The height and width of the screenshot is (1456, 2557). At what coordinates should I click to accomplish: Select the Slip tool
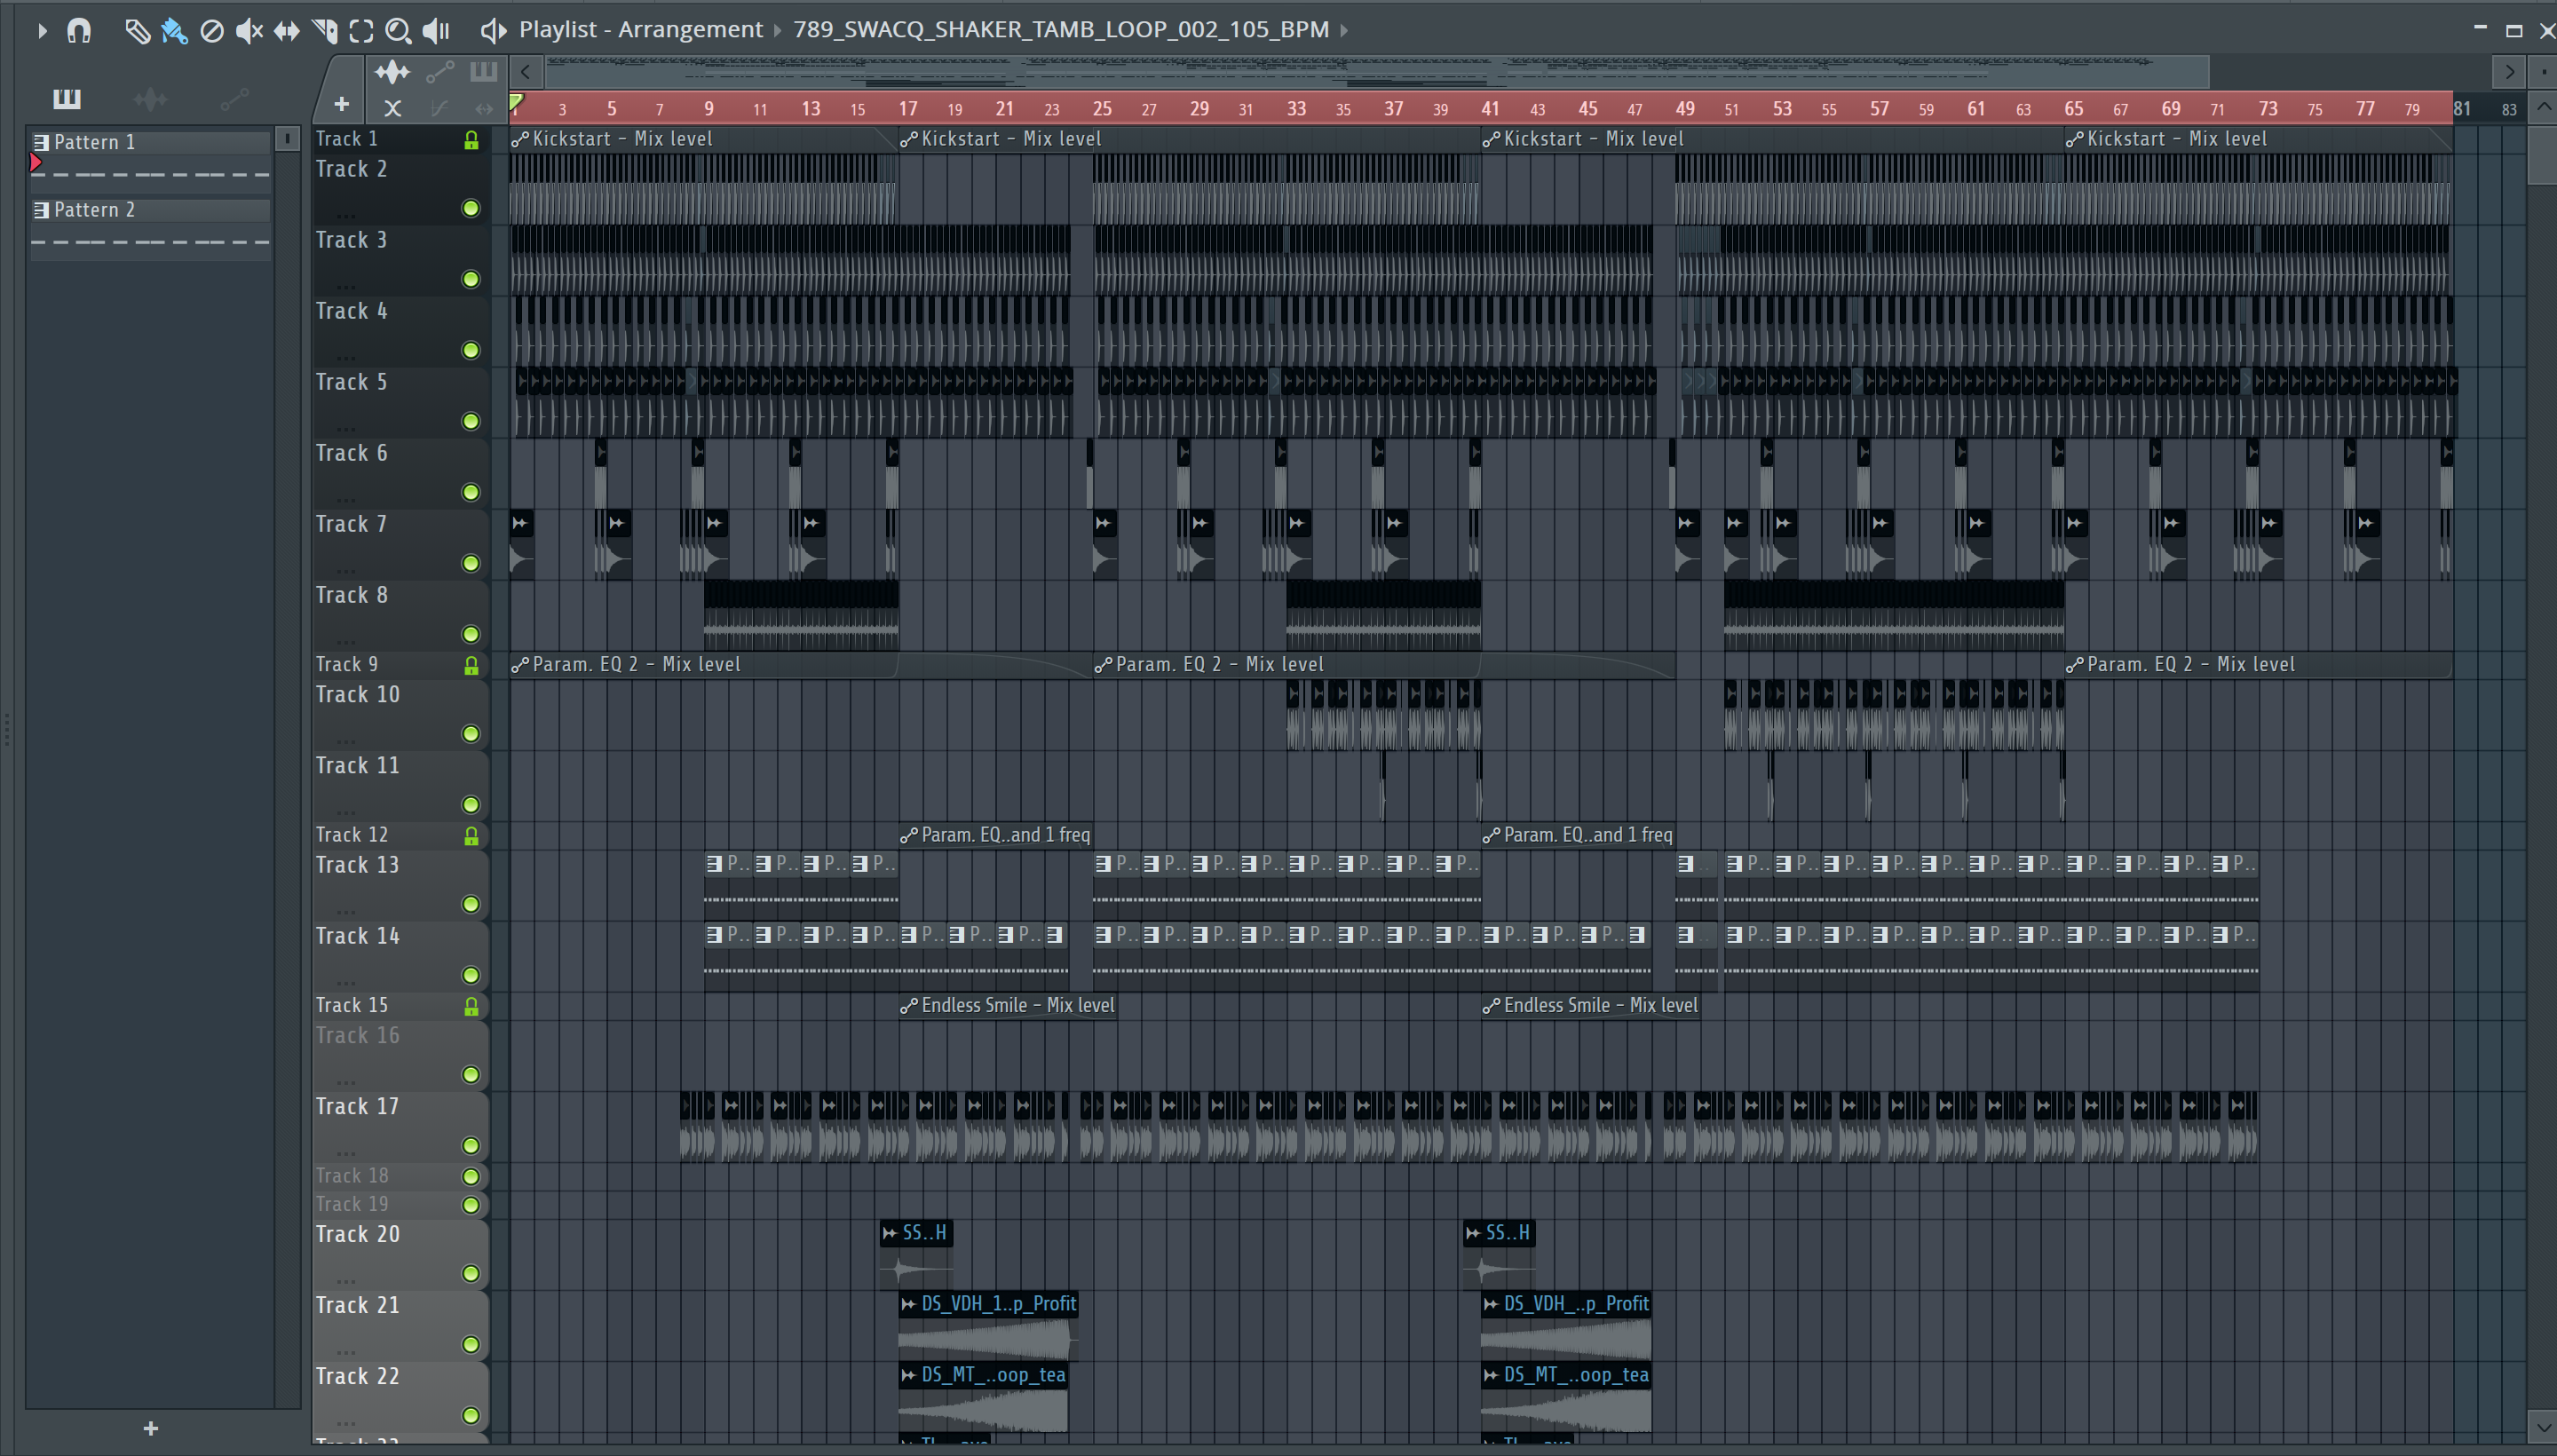(x=287, y=31)
